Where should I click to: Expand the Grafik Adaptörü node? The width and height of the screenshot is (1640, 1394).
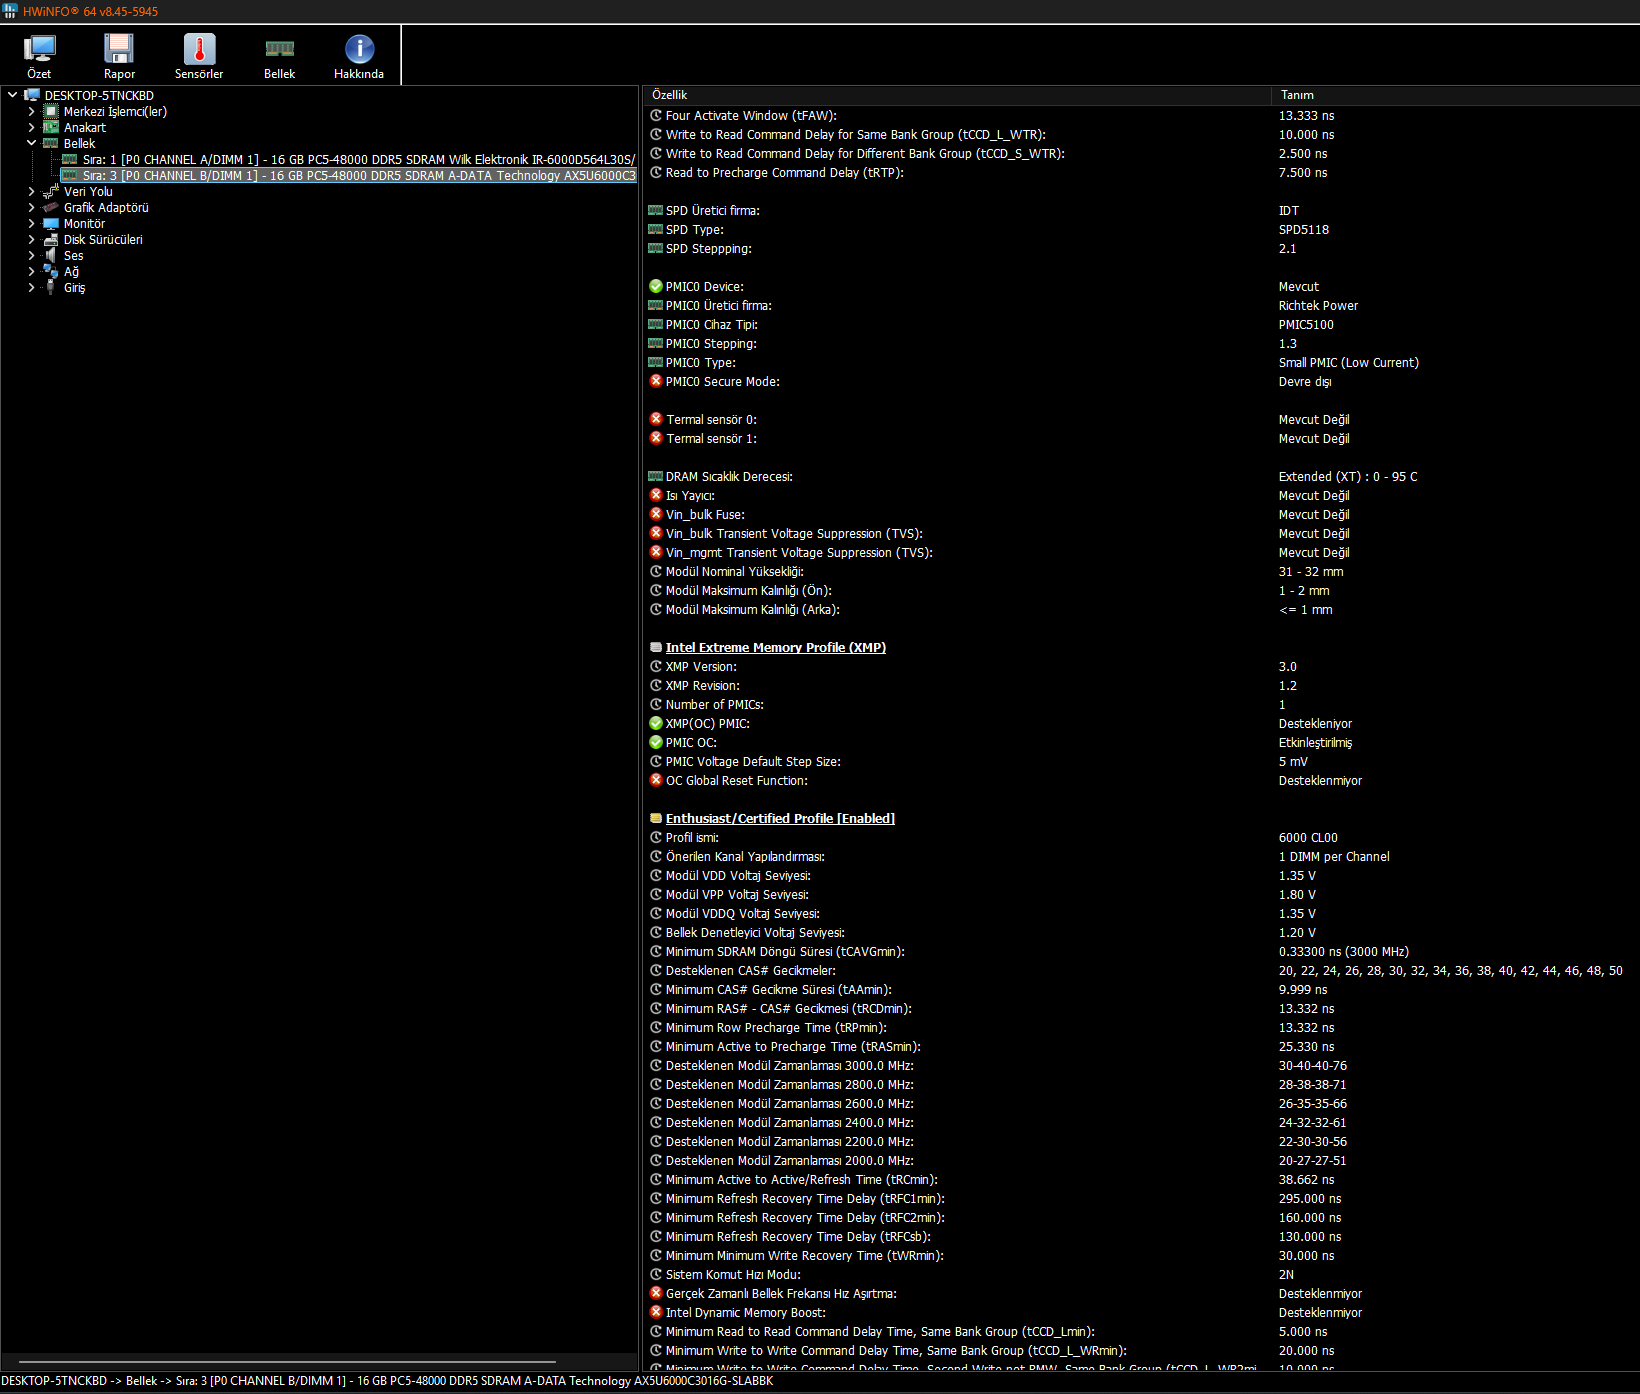31,207
